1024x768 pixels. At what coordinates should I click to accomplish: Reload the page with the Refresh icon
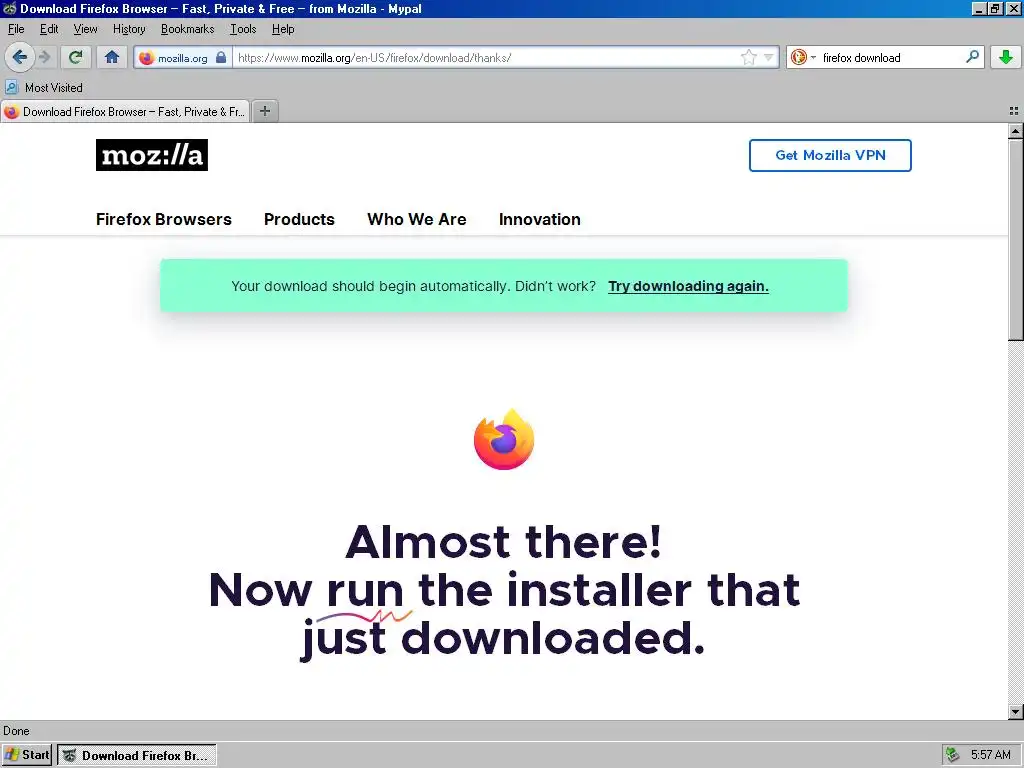click(x=76, y=57)
